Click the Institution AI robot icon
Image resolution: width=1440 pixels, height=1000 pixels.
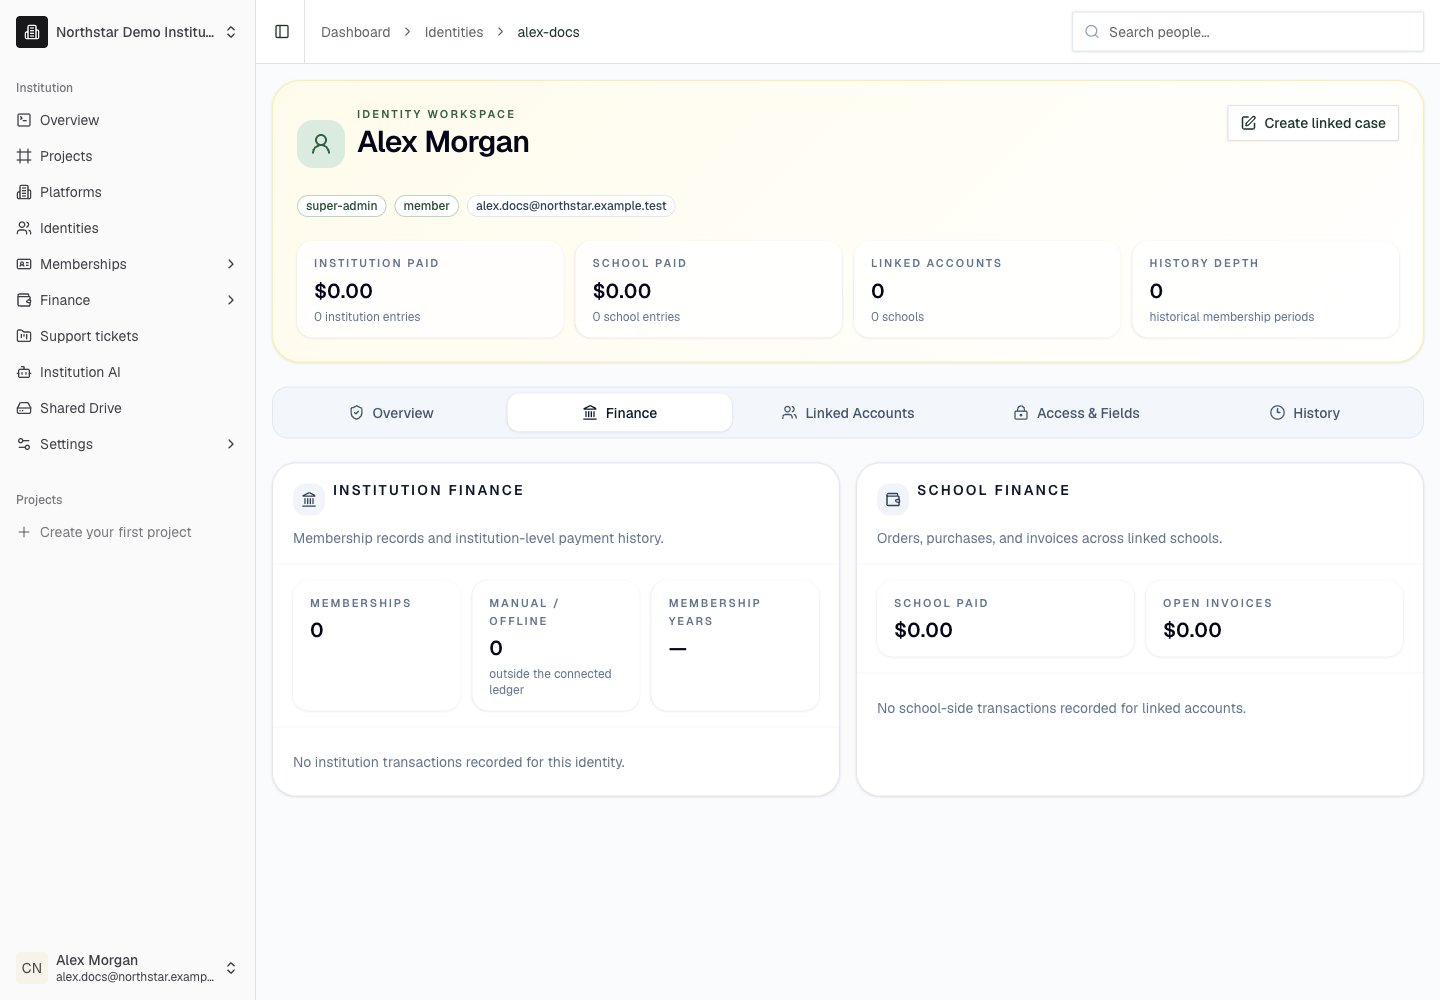point(24,372)
